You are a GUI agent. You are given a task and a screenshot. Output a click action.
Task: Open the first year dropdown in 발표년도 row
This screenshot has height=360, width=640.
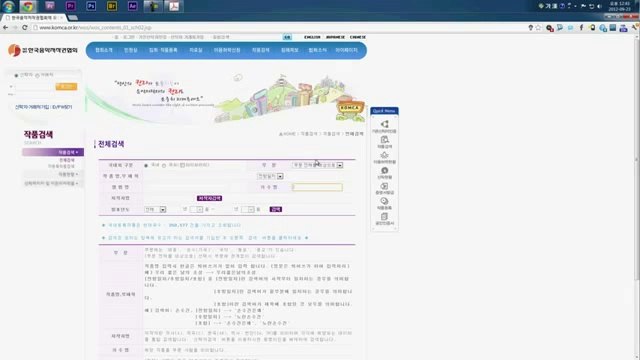(x=196, y=209)
